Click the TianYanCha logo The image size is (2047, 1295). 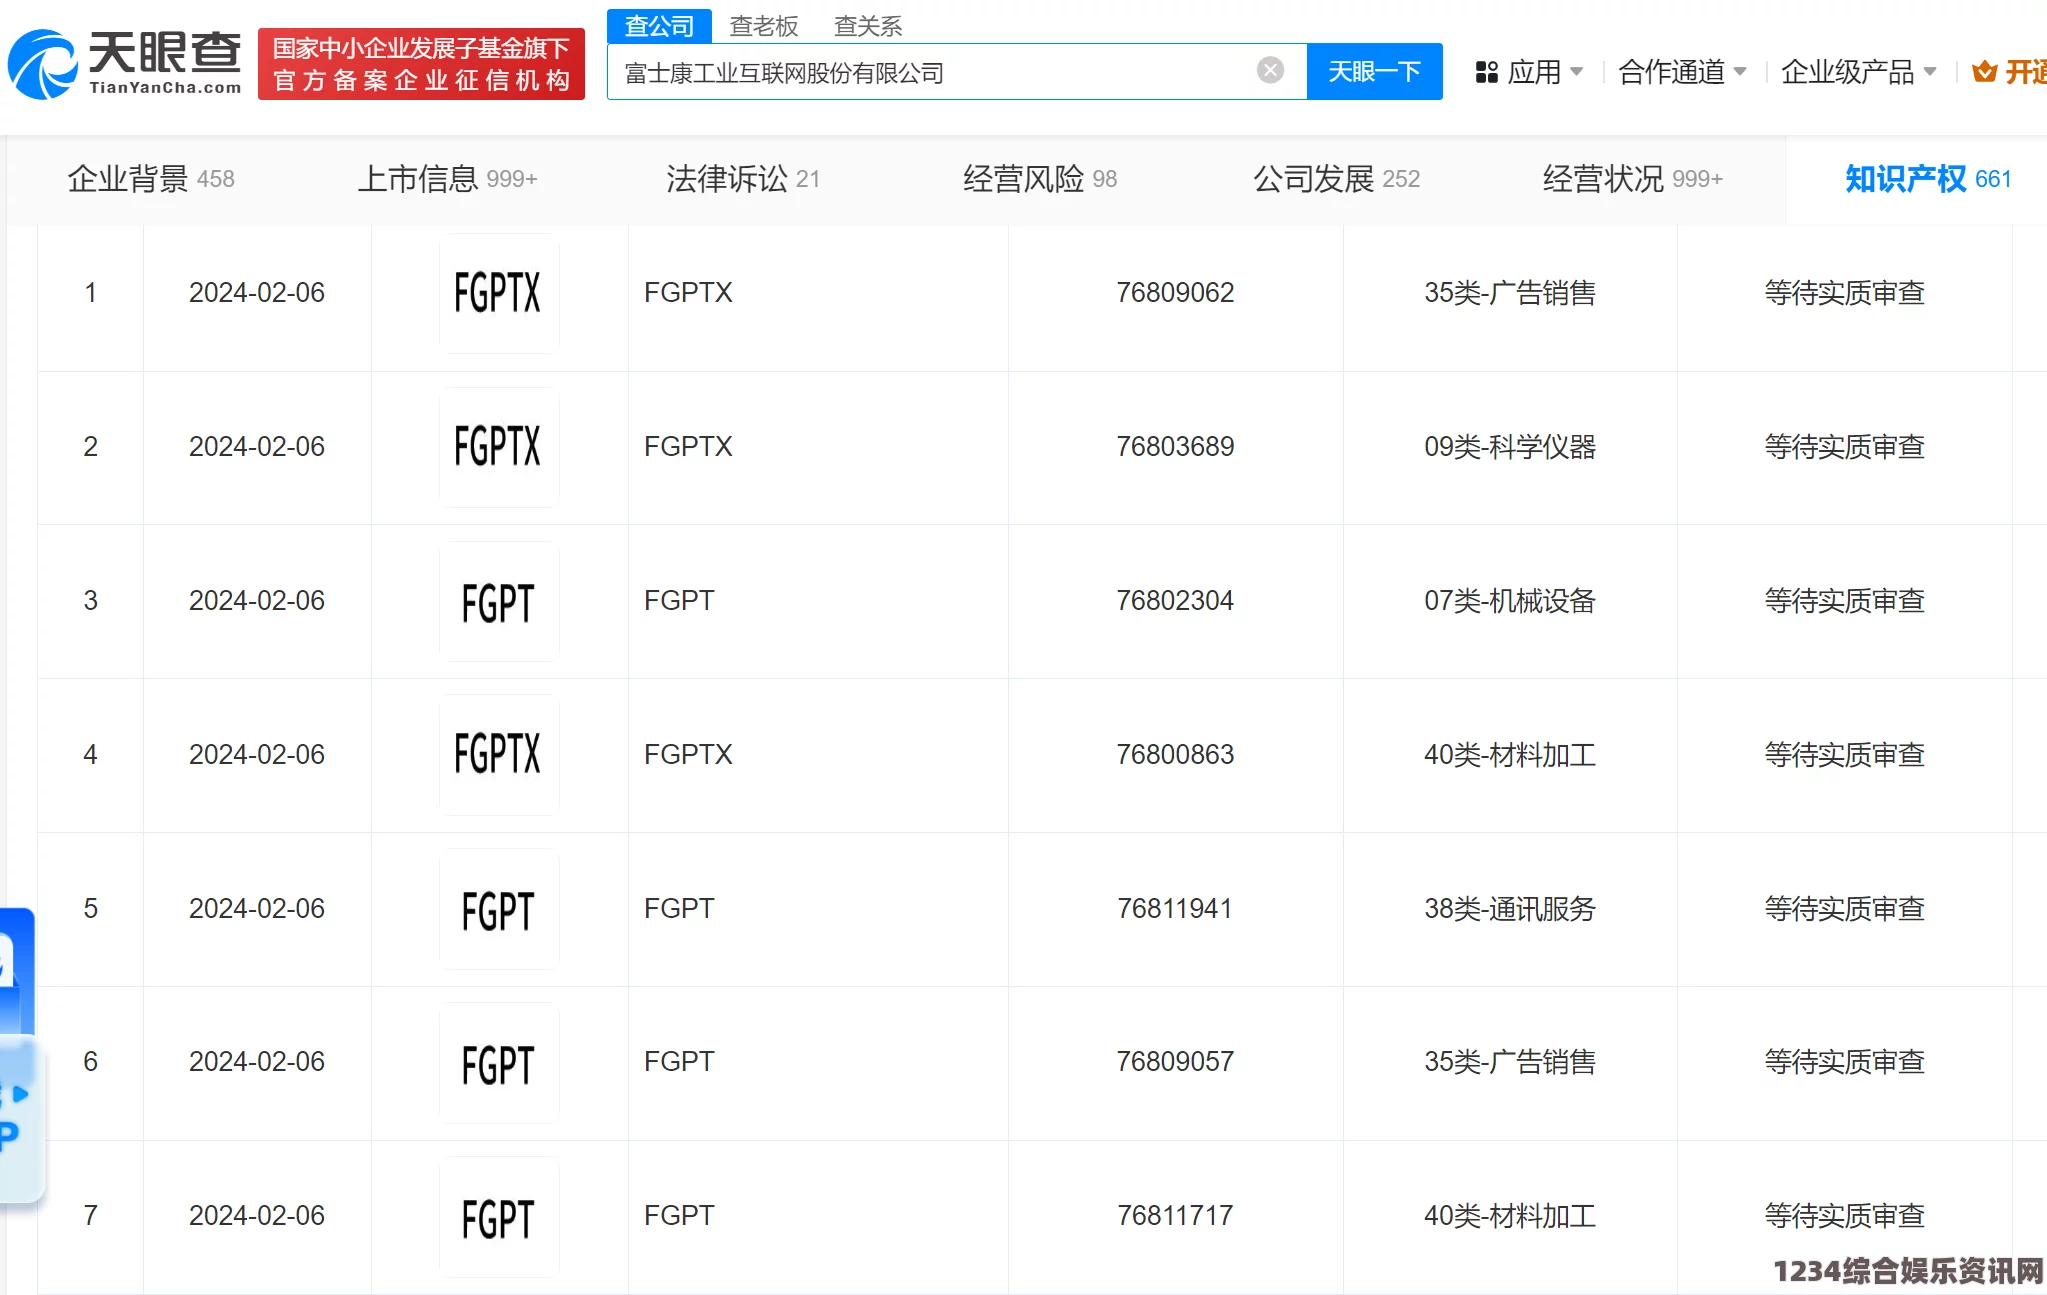[x=125, y=64]
